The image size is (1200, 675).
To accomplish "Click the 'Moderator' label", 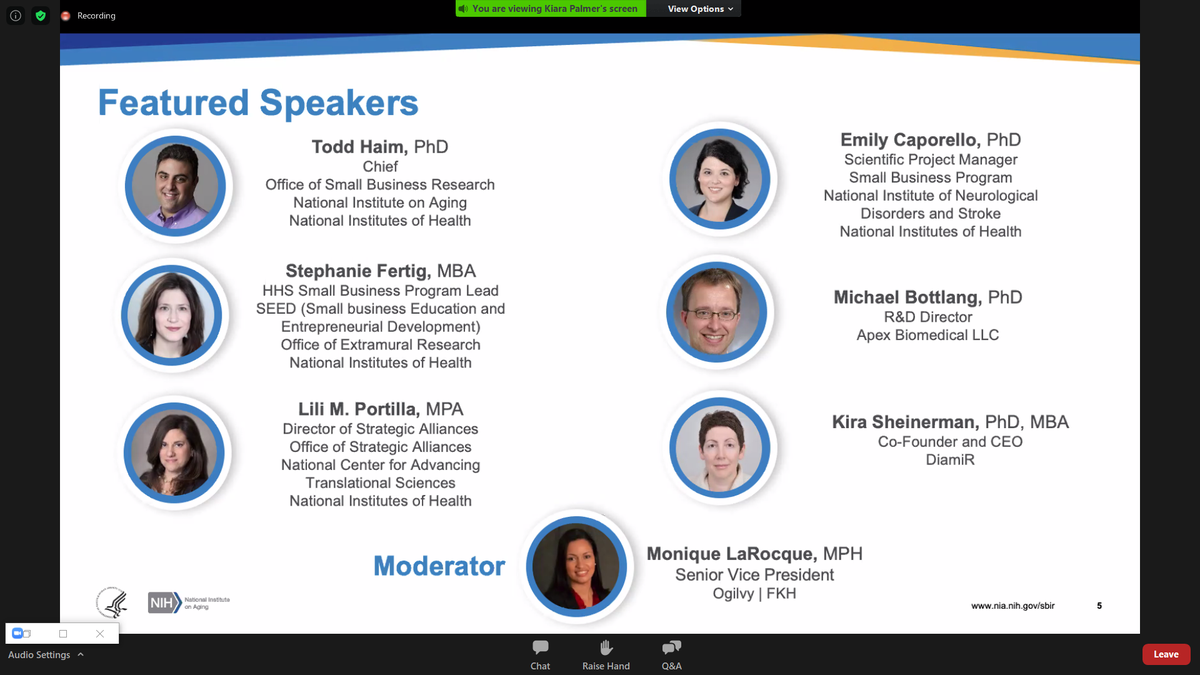I will [439, 566].
